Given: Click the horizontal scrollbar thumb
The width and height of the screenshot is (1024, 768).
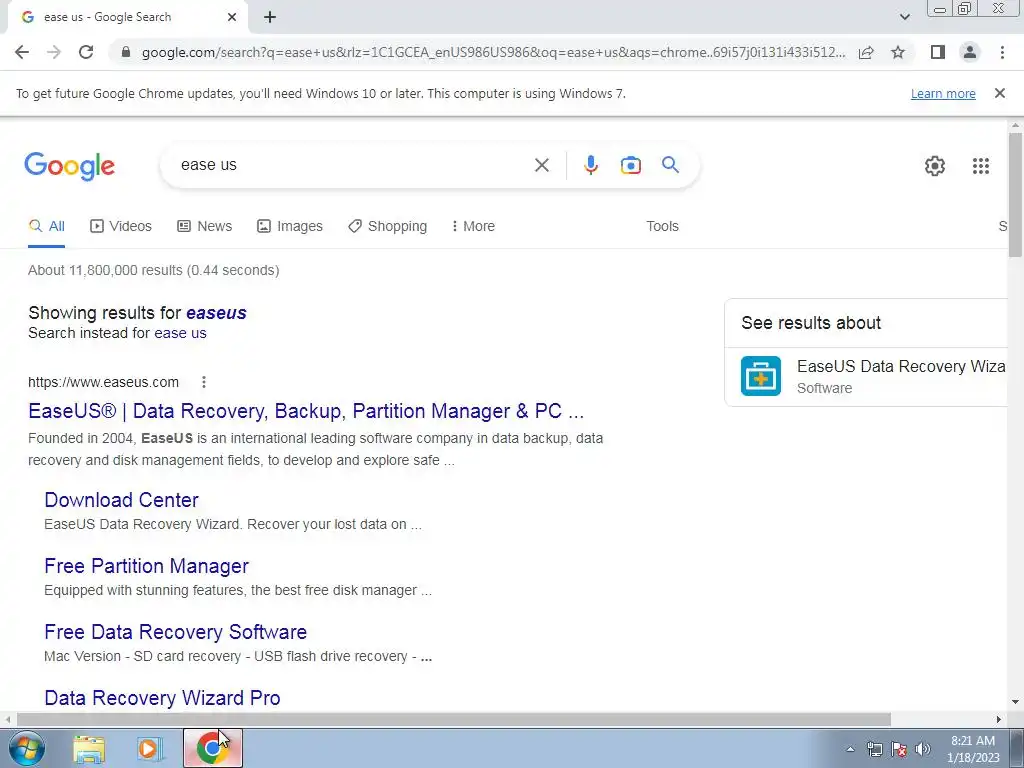Looking at the screenshot, I should point(454,720).
